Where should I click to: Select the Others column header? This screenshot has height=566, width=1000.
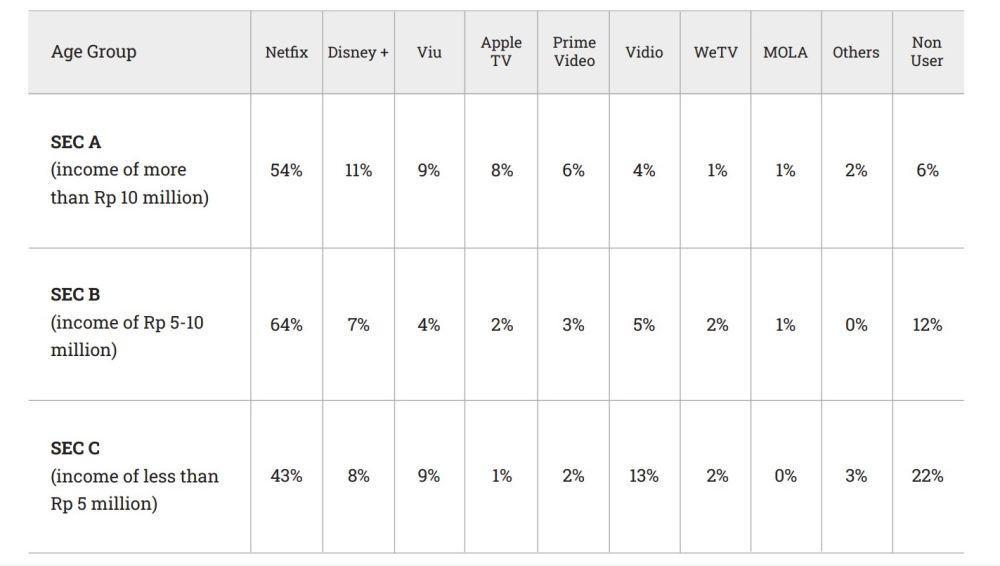(x=856, y=52)
